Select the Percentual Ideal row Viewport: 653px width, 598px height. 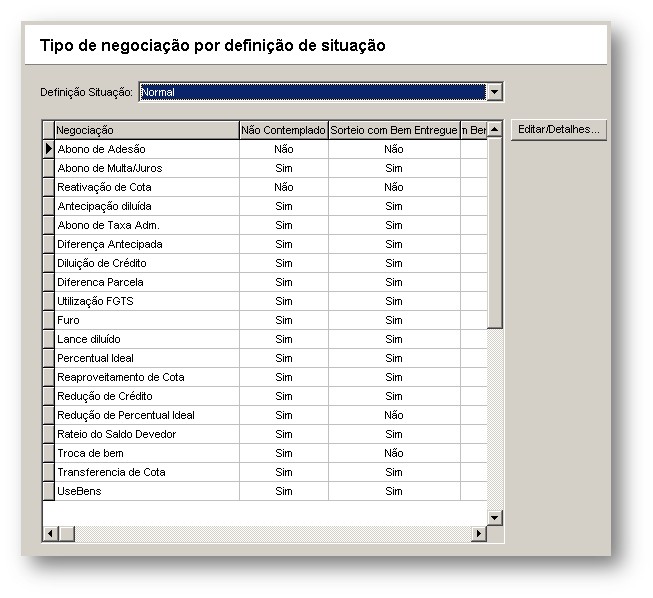[x=265, y=358]
